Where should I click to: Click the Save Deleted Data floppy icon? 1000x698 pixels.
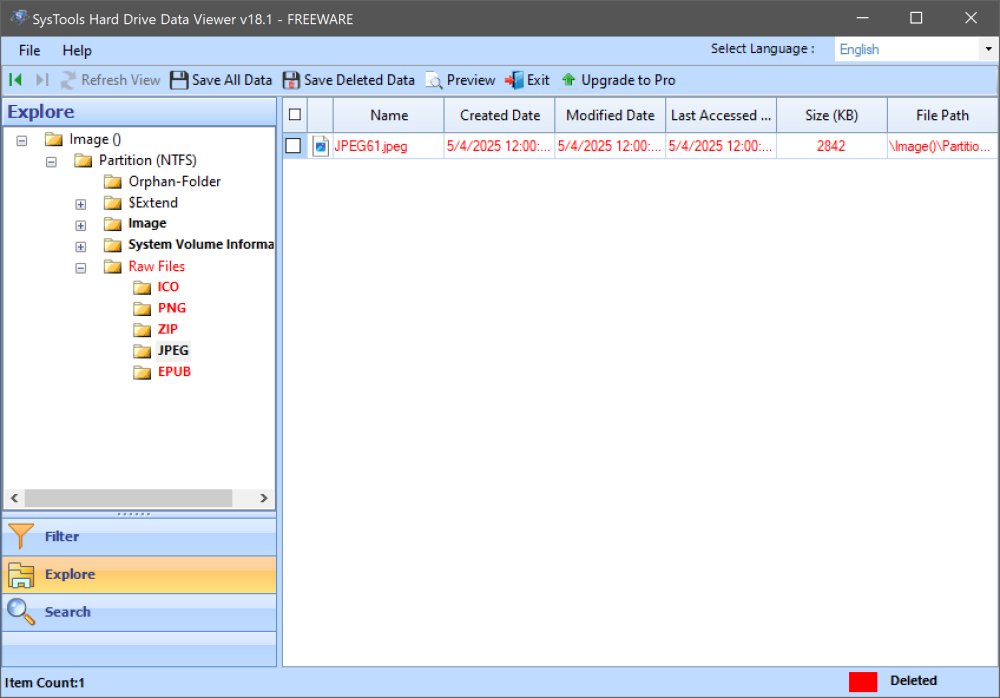click(291, 80)
